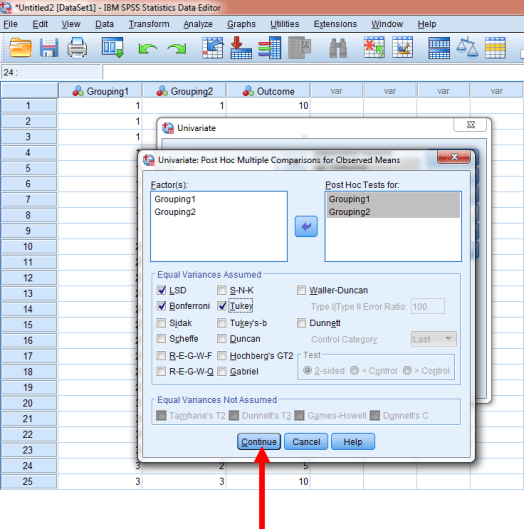Check the R-E-G-W-F option
The height and width of the screenshot is (529, 524).
pos(162,356)
